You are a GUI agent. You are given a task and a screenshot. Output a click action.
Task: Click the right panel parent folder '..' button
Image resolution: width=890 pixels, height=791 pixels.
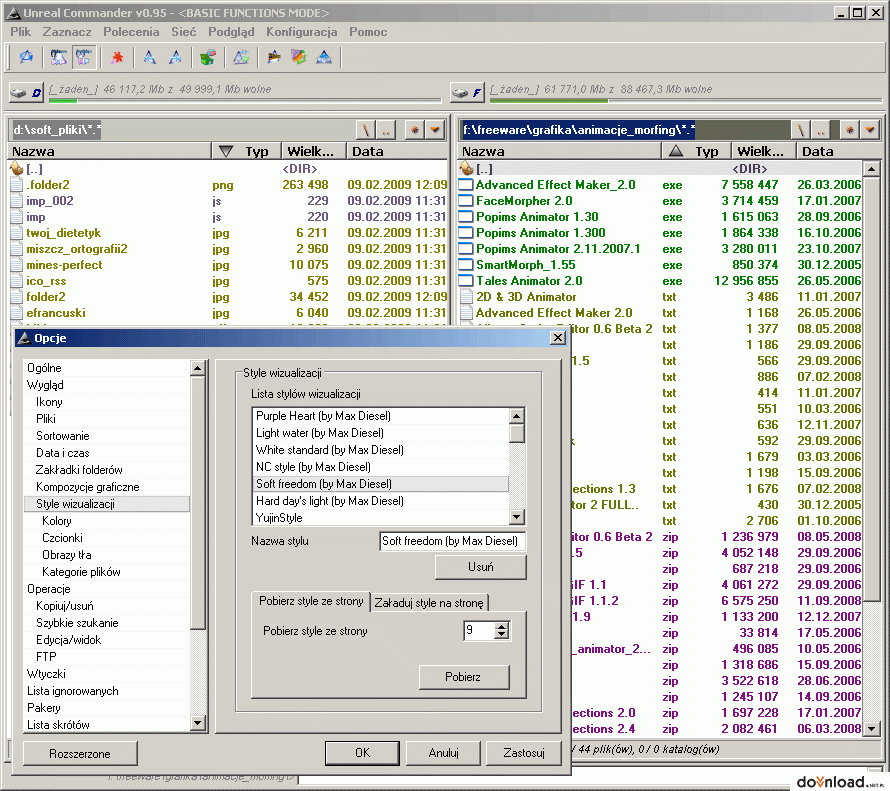(x=821, y=131)
